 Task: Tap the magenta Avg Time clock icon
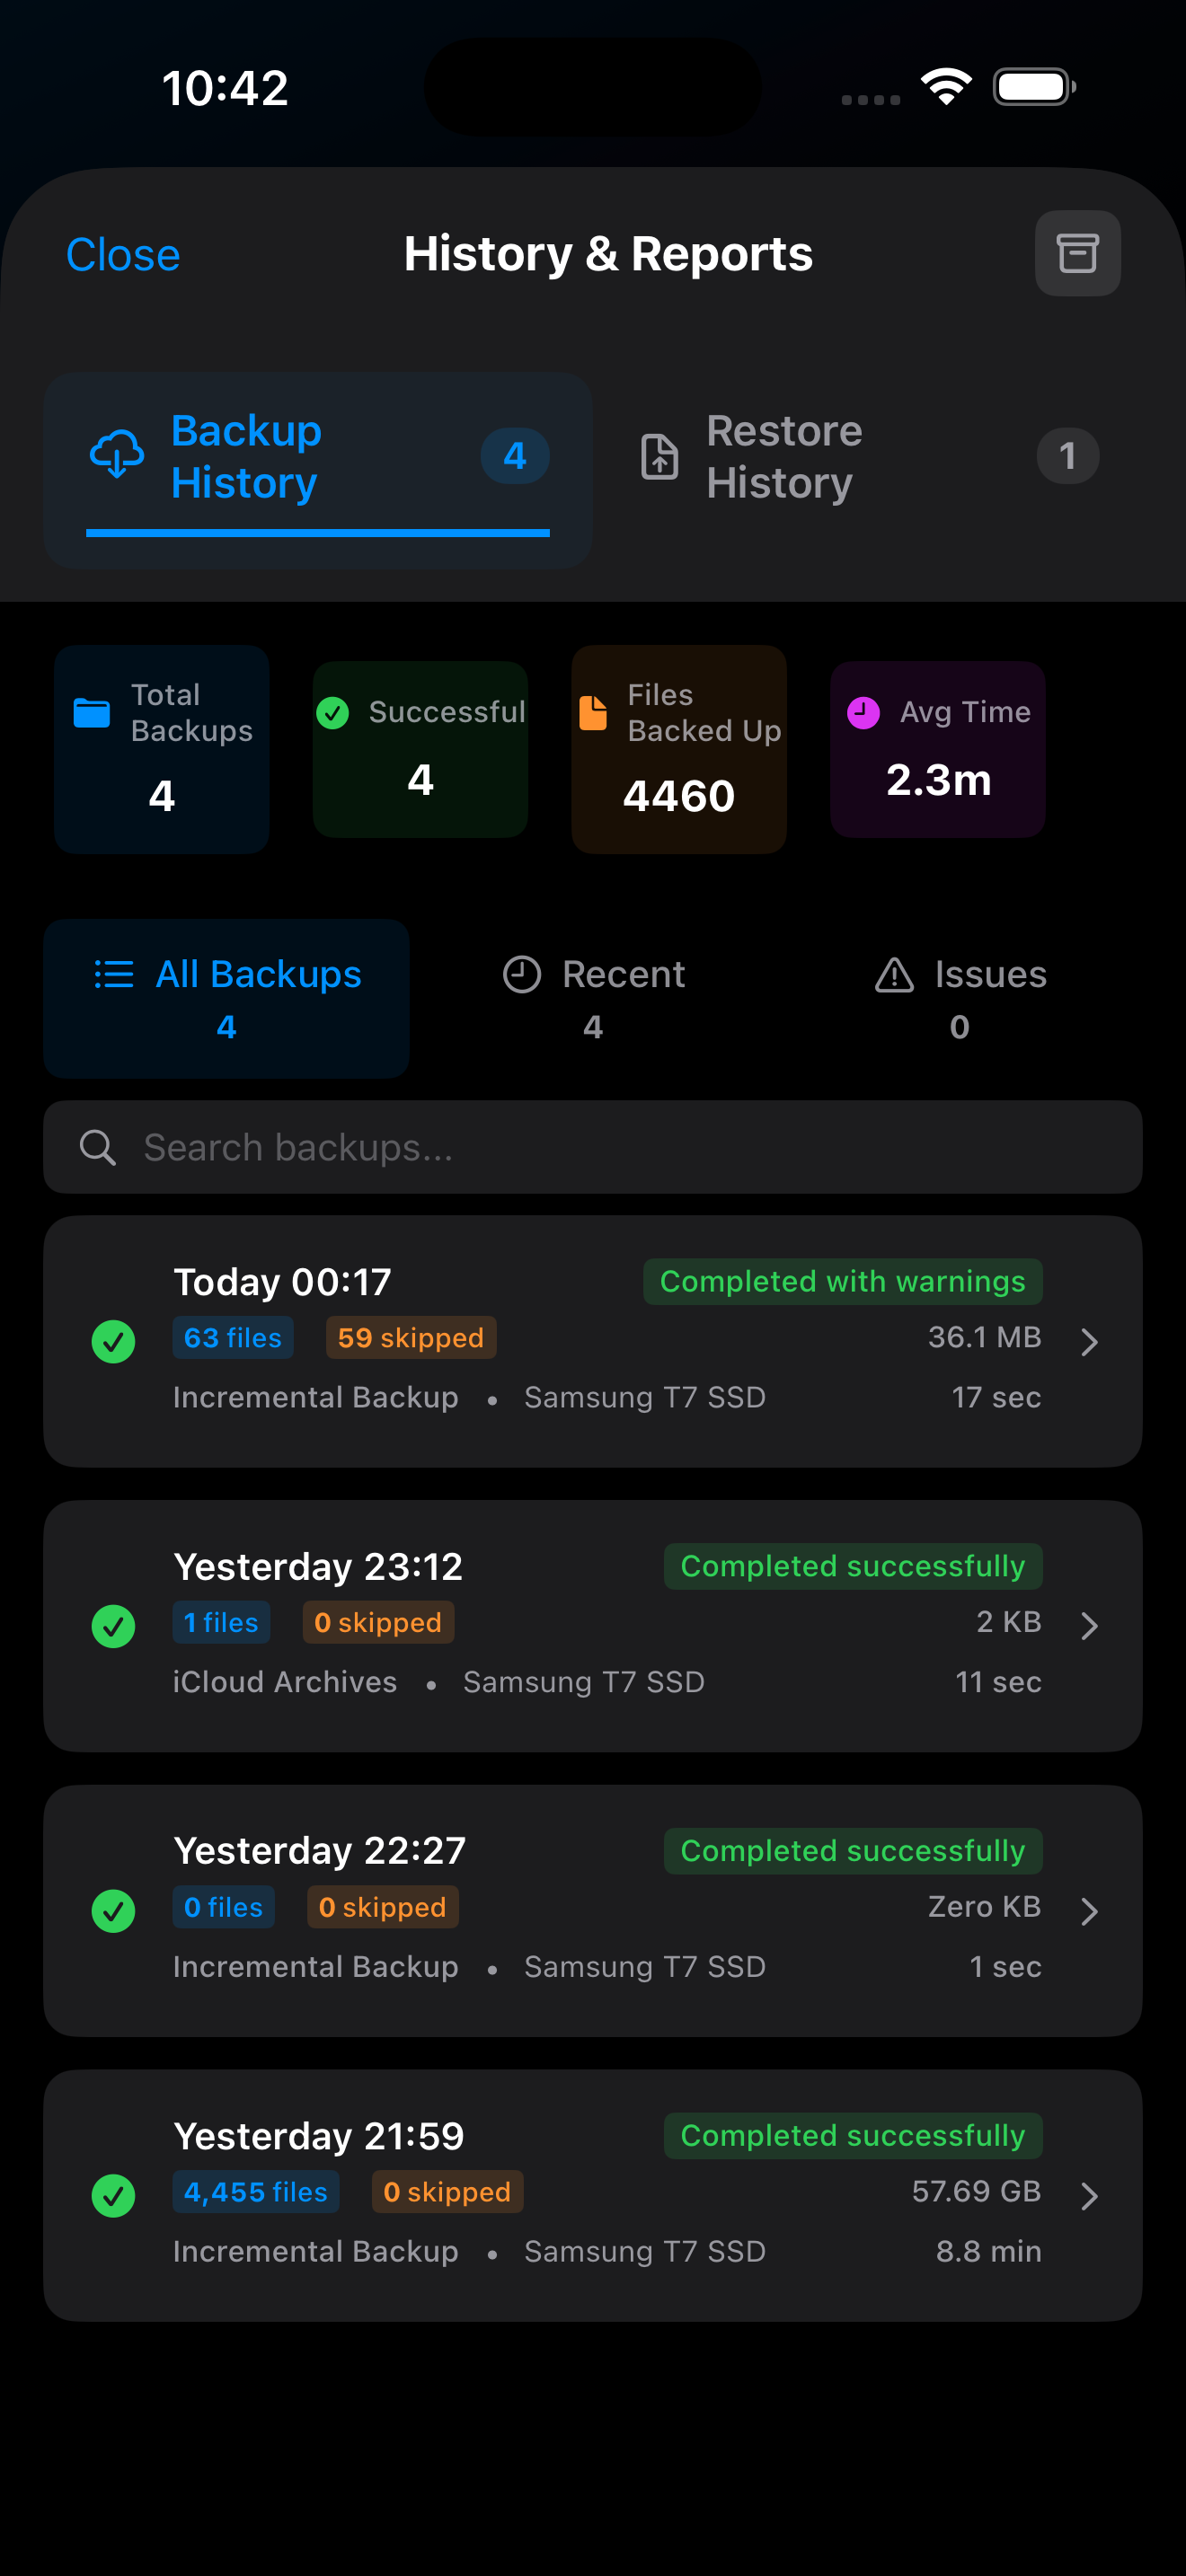click(863, 713)
